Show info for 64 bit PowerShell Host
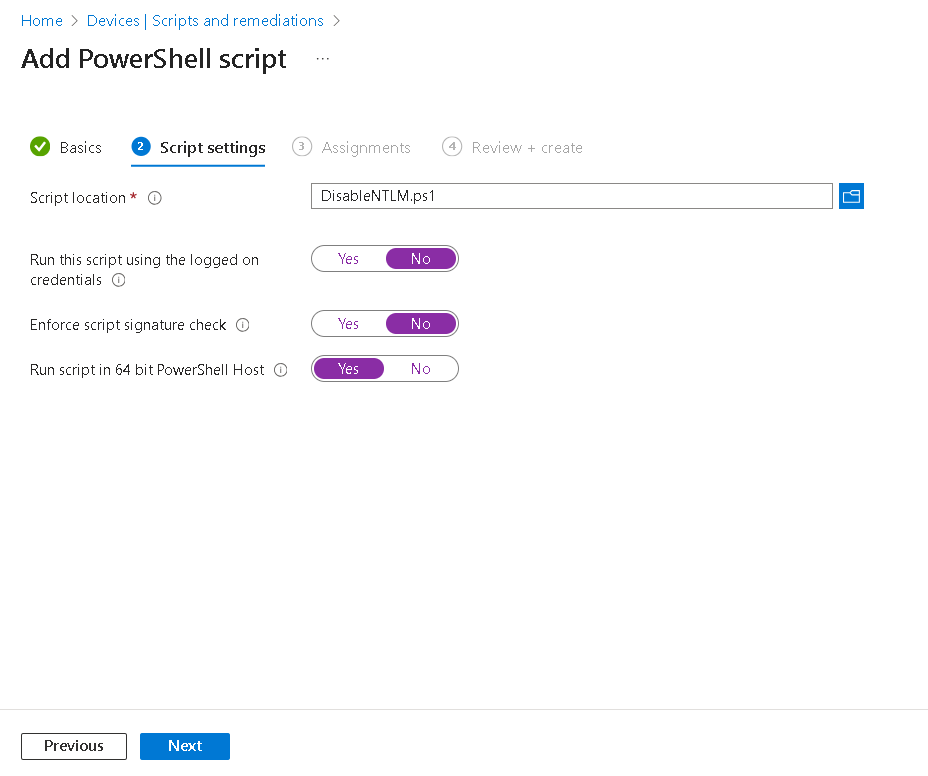The width and height of the screenshot is (928, 776). (281, 370)
